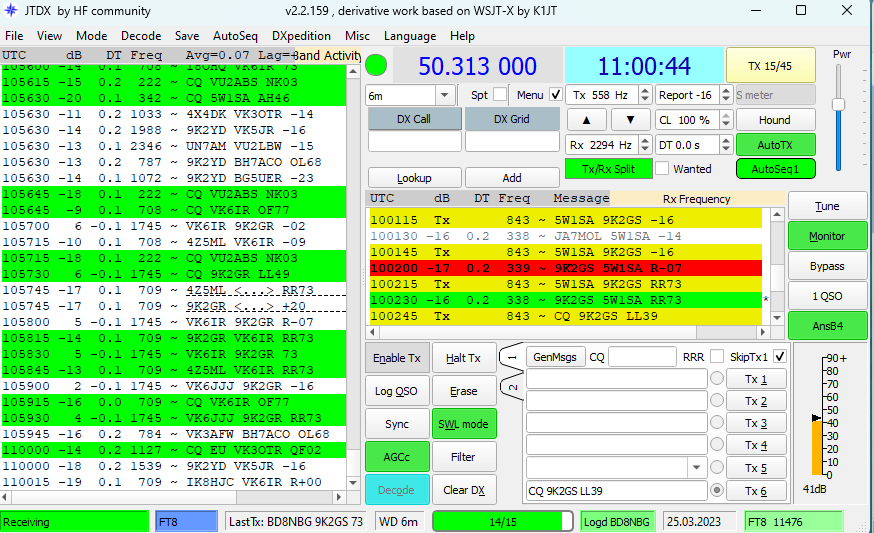Image resolution: width=874 pixels, height=533 pixels.
Task: Open the AutoSeq menu
Action: click(235, 36)
